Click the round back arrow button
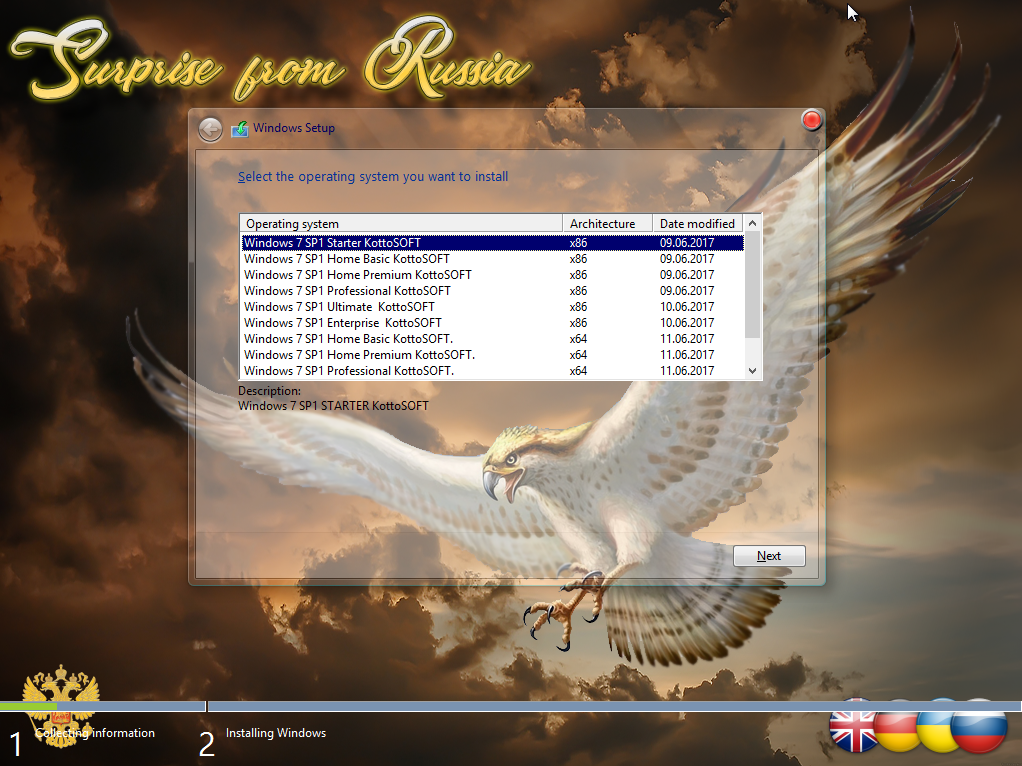 [x=210, y=129]
